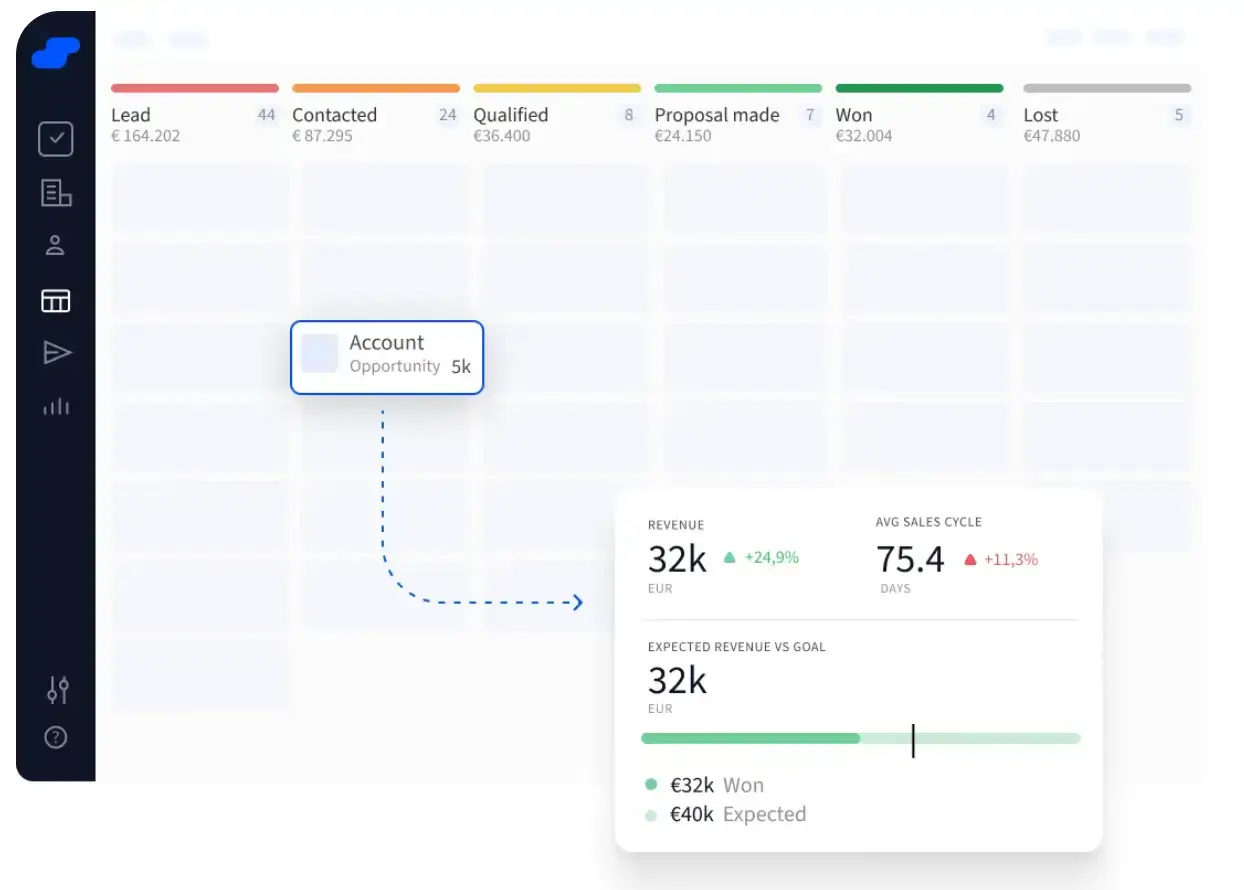Click the expected revenue progress bar

[861, 739]
